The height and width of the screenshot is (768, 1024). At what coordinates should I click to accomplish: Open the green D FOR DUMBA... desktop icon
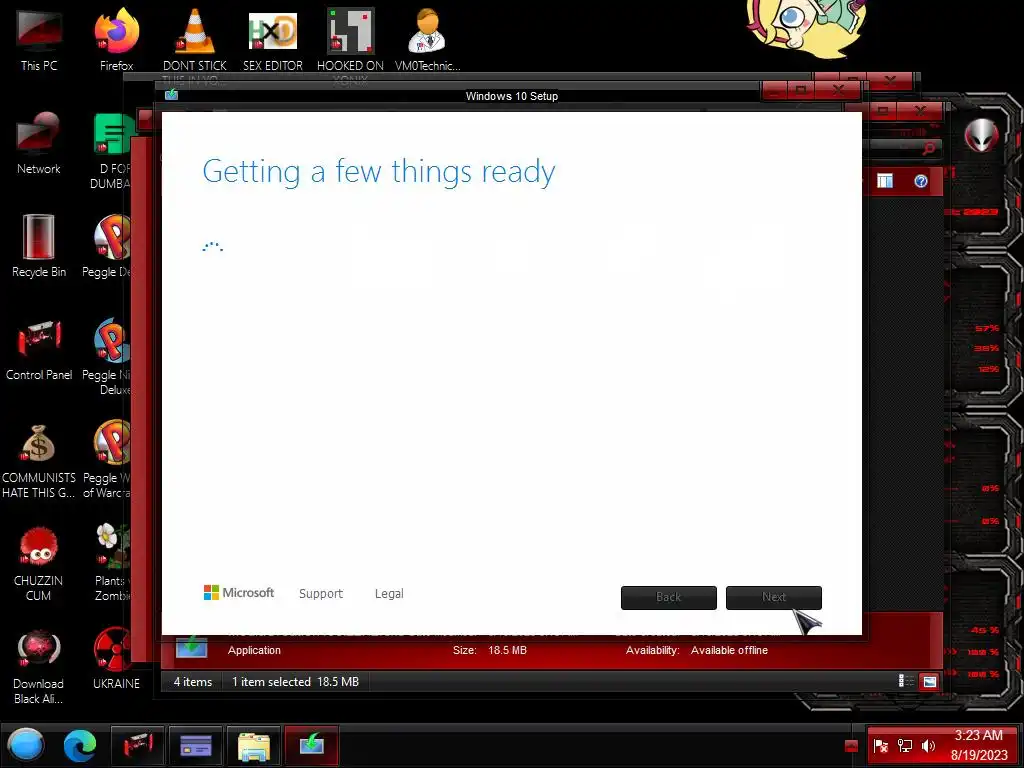(111, 150)
